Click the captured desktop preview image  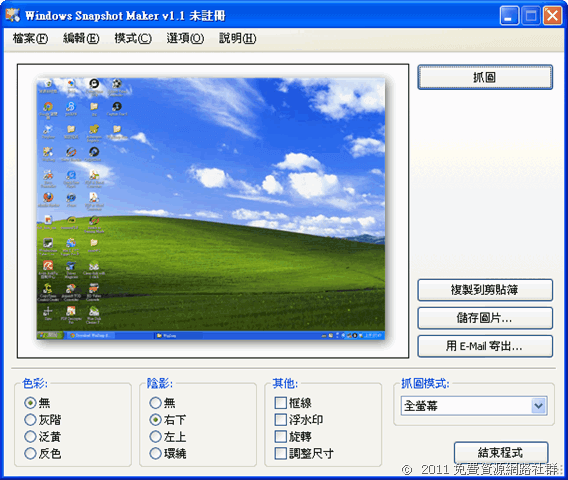pyautogui.click(x=211, y=209)
